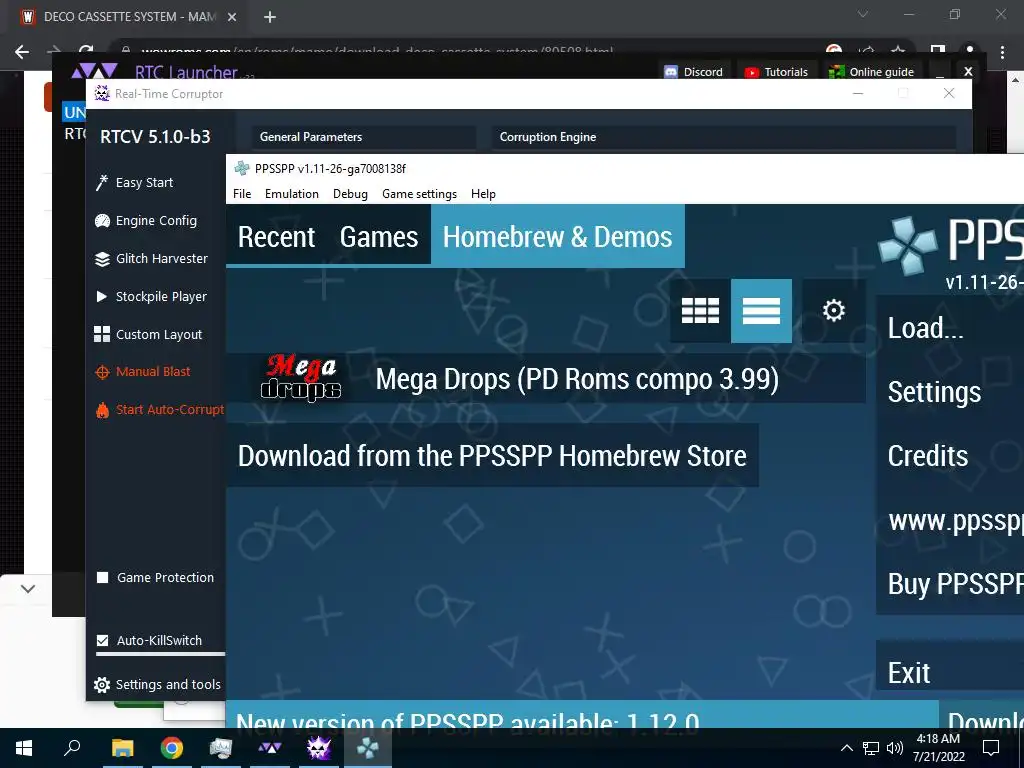This screenshot has width=1024, height=768.
Task: Close the DECO CASSETTE SYSTEM tab
Action: click(x=232, y=17)
